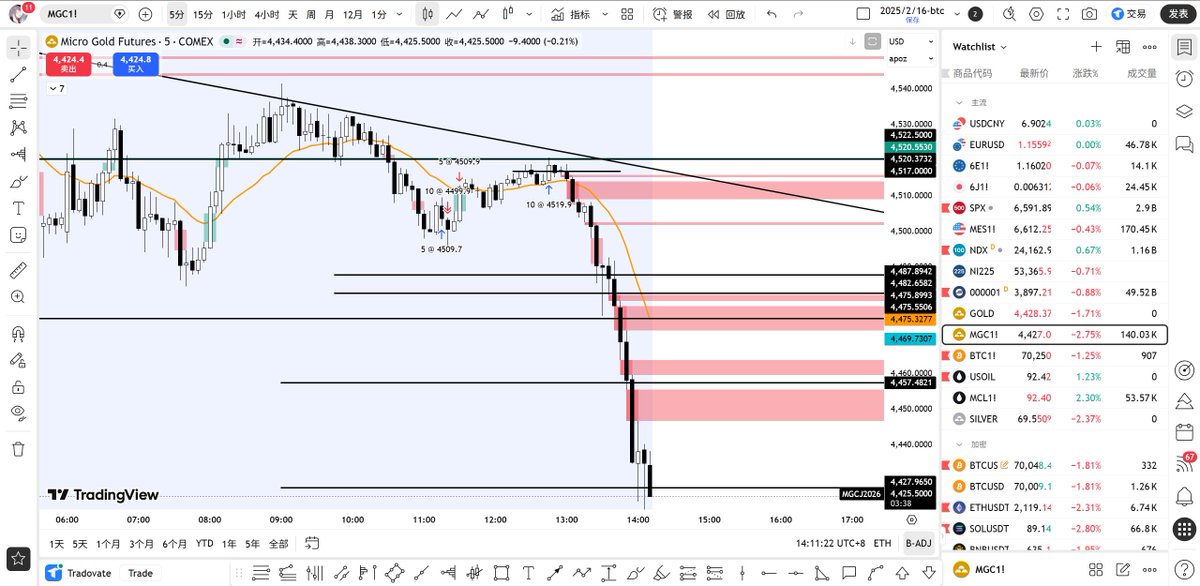
Task: Click the 交易 trade button
Action: coord(1128,14)
